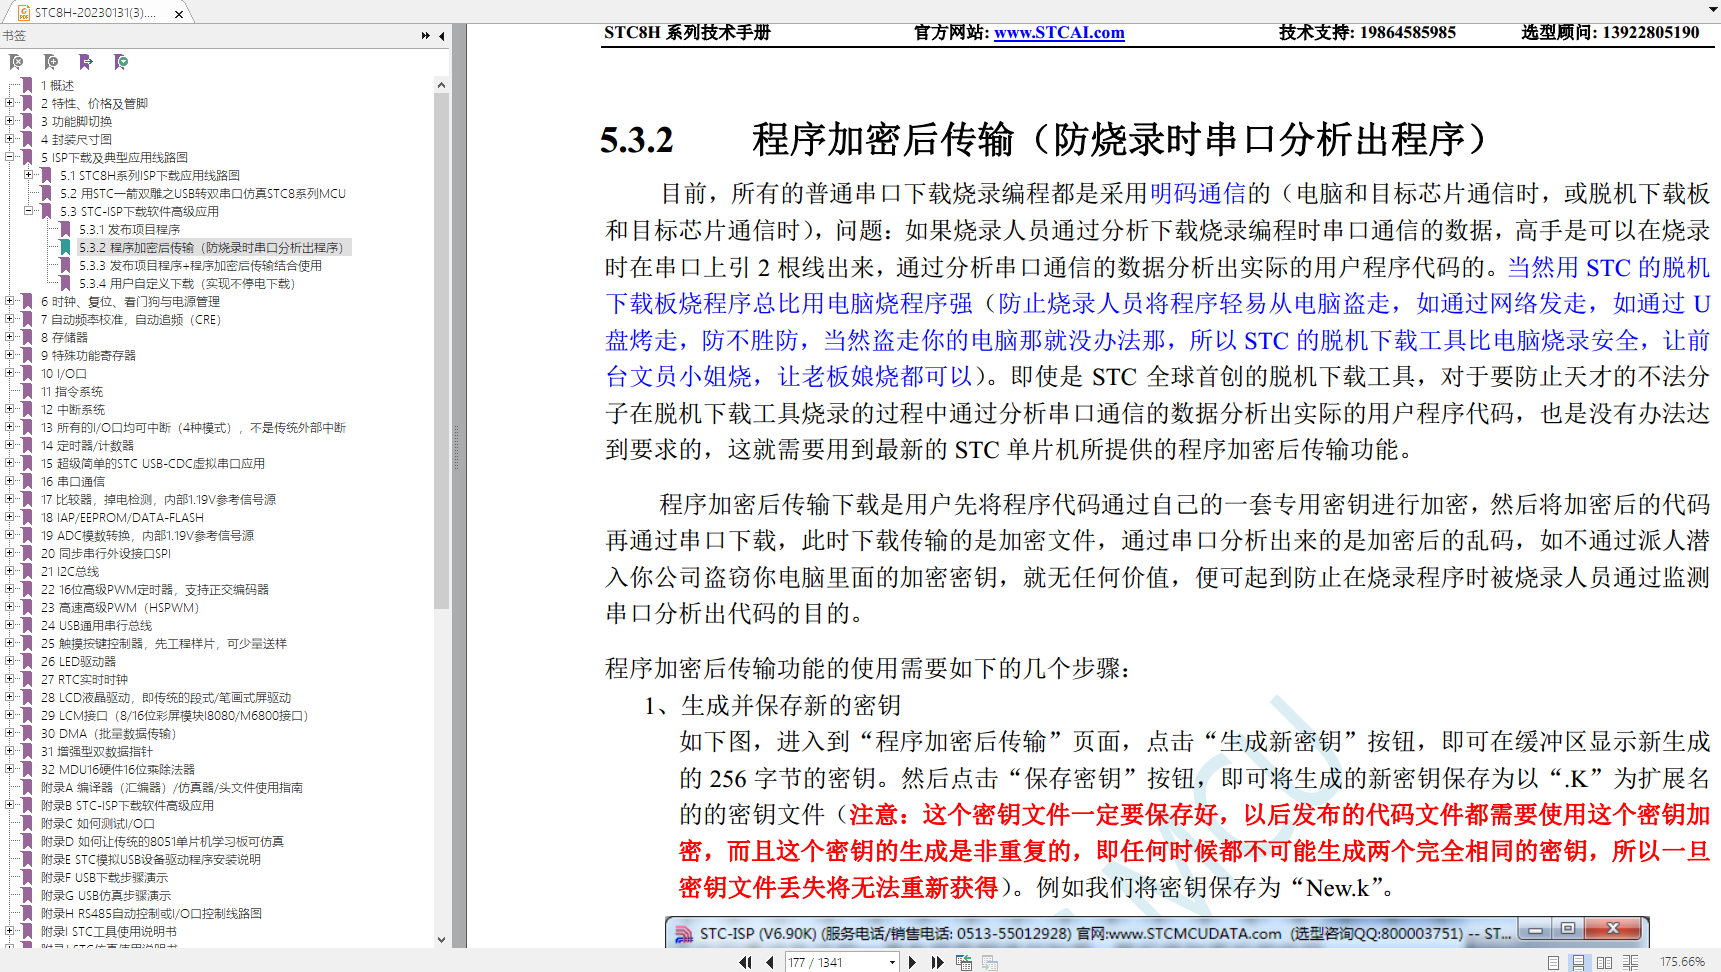Viewport: 1721px width, 972px height.
Task: Click the purple bookmark with blue arrow icon
Action: [86, 62]
